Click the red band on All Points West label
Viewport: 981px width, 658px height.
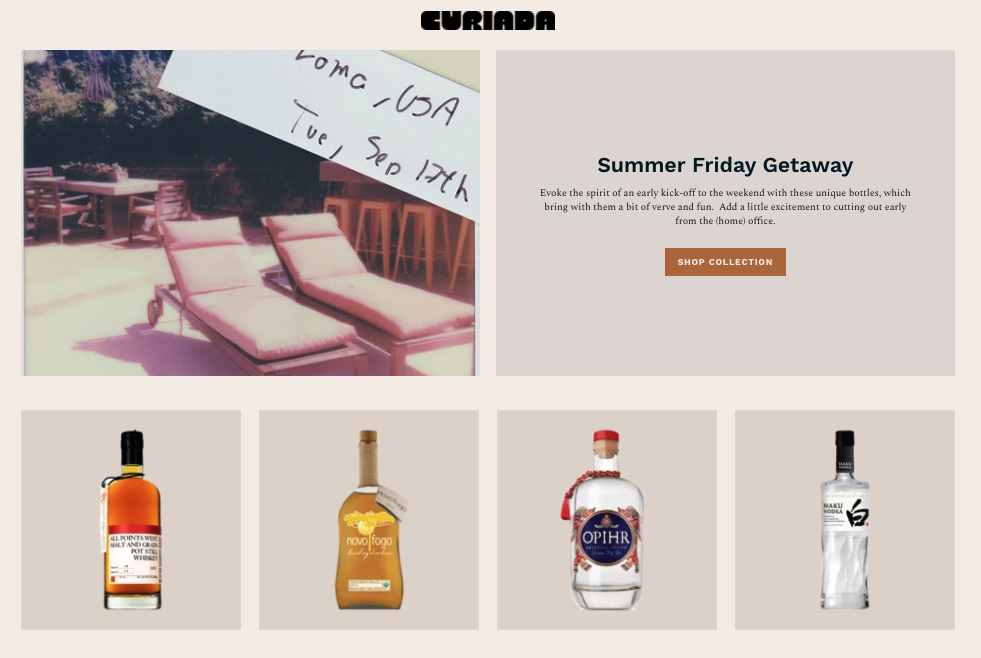click(132, 530)
